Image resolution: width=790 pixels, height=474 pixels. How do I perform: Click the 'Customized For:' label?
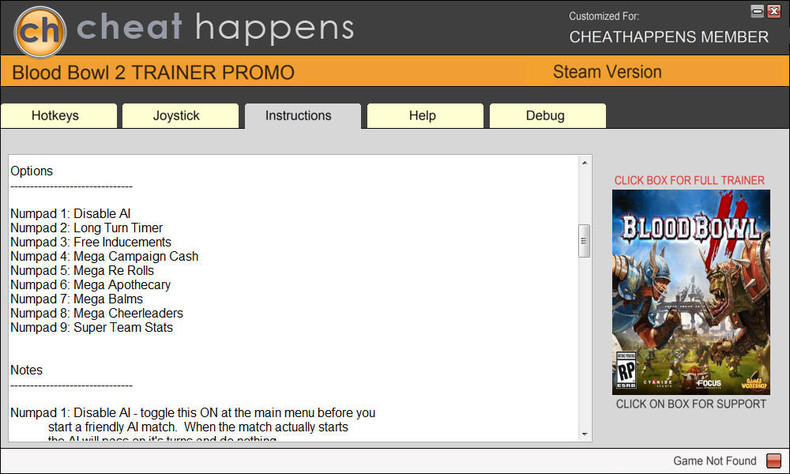click(x=604, y=16)
